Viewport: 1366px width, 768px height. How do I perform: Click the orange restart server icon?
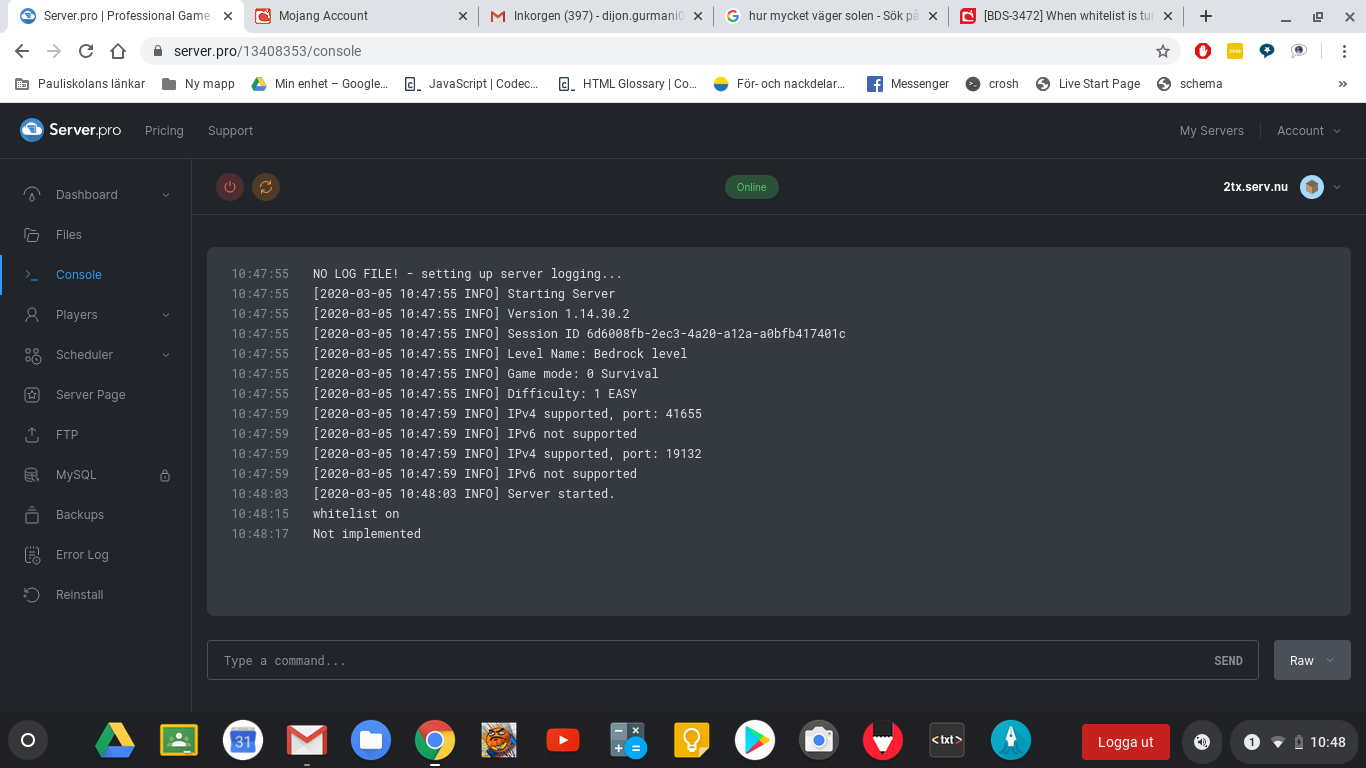pyautogui.click(x=265, y=187)
